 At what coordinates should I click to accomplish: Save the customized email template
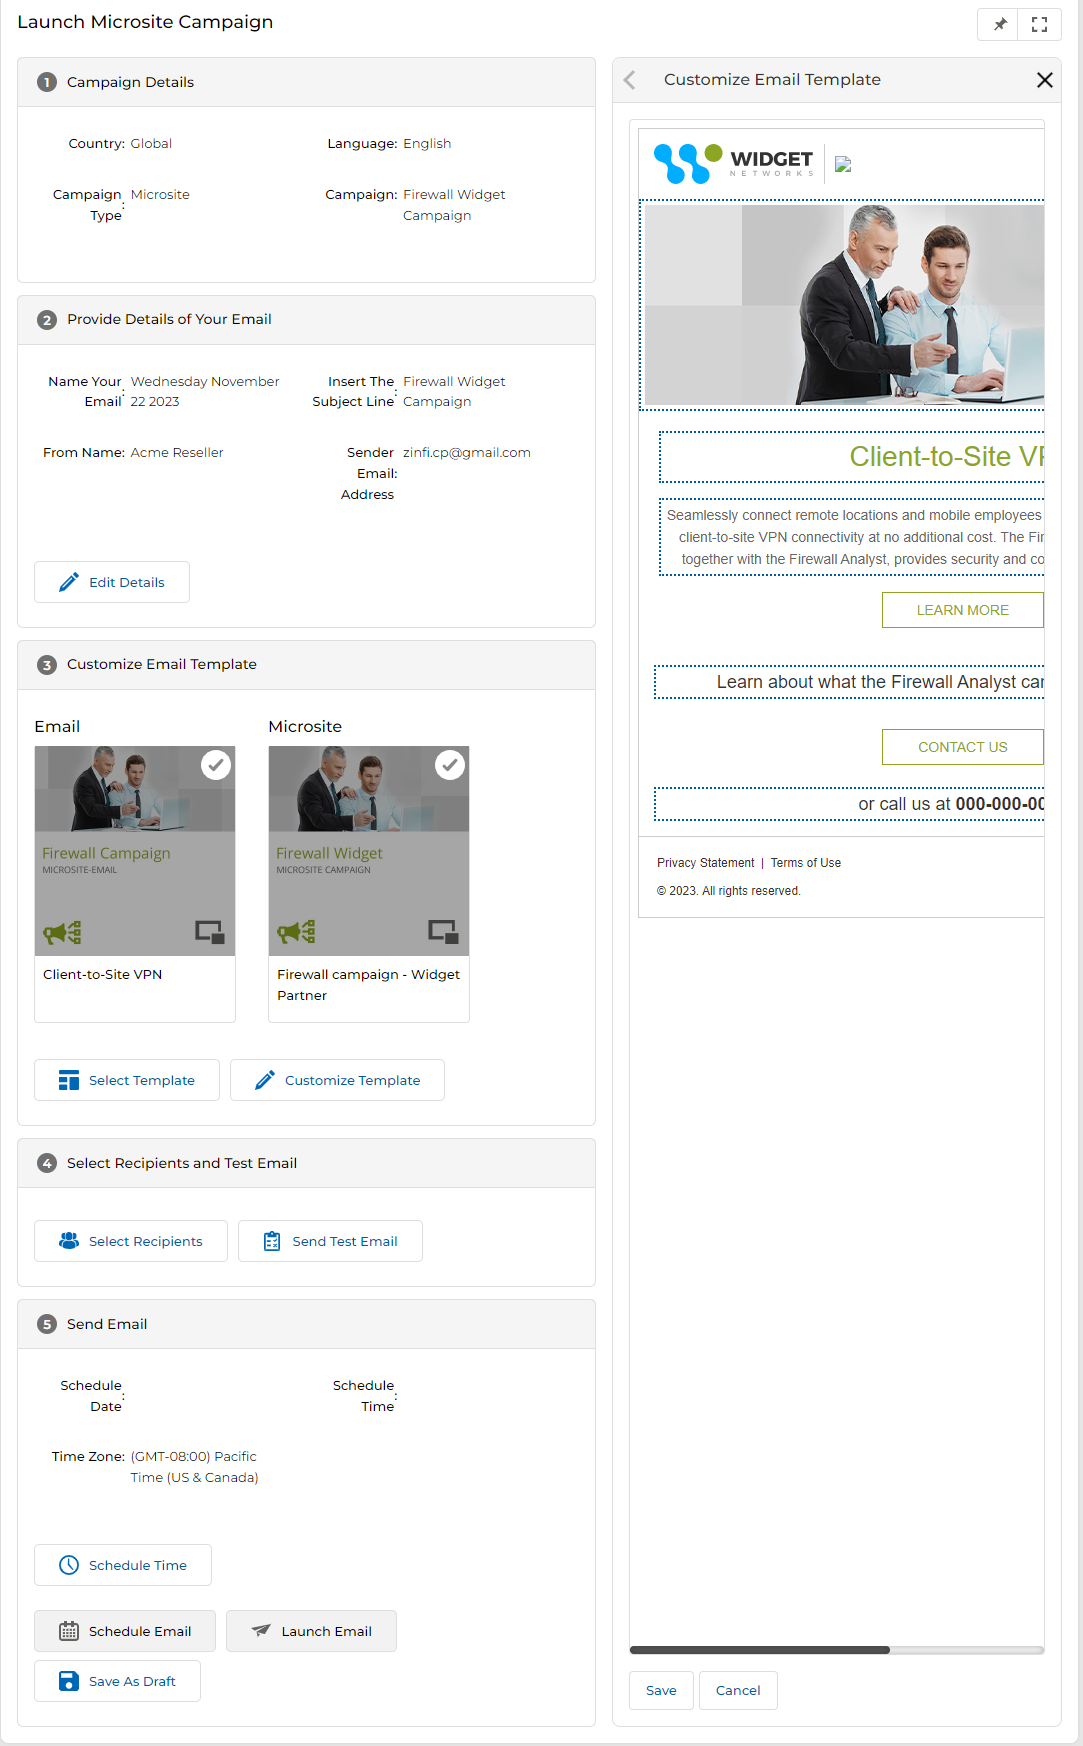coord(661,1690)
